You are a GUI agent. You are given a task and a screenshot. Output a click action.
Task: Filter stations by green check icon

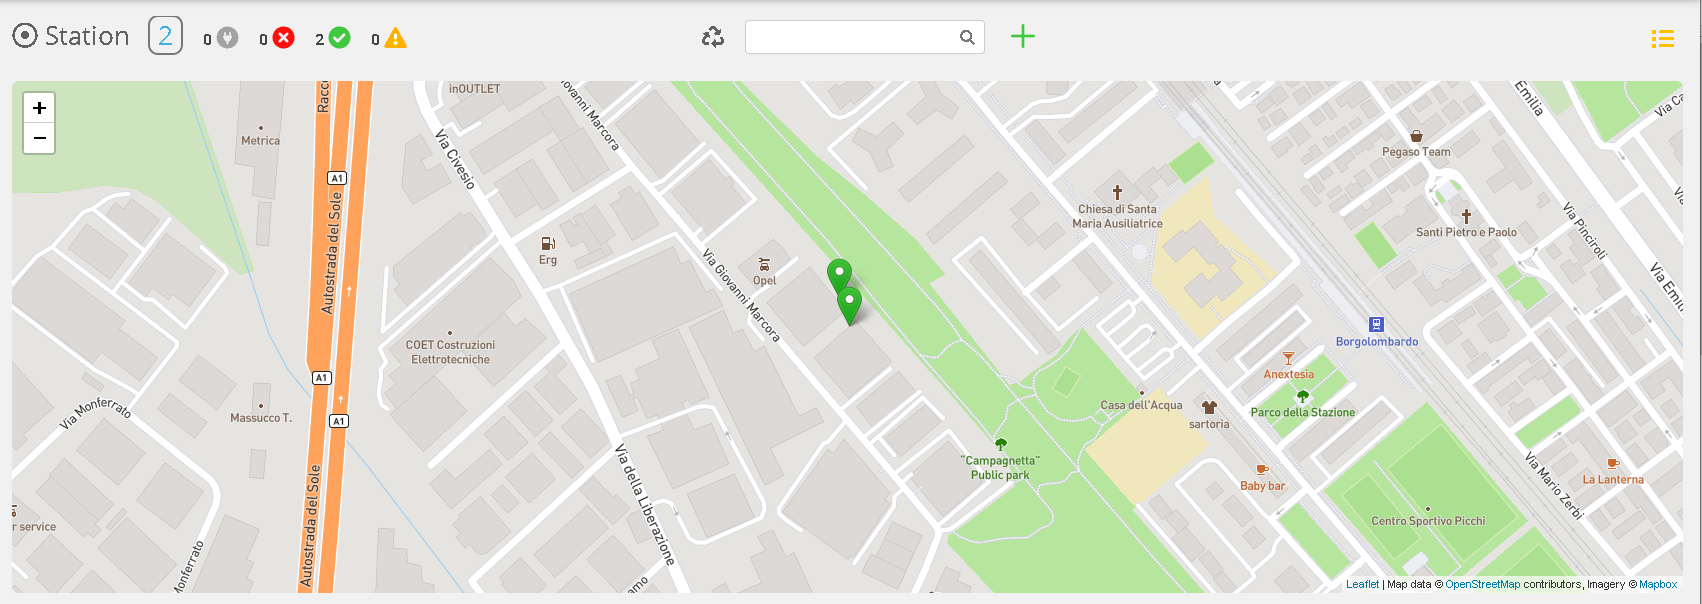click(340, 38)
